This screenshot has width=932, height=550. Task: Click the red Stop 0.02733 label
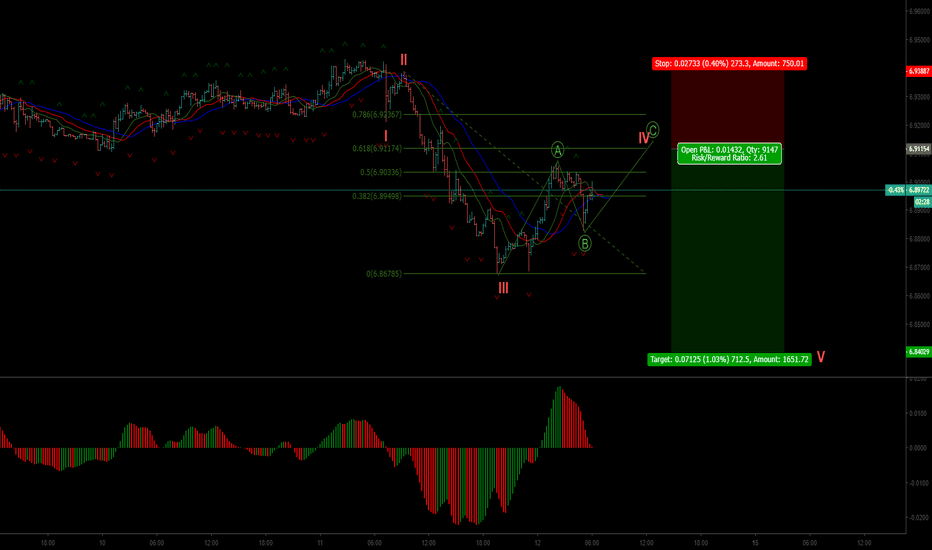(x=729, y=64)
